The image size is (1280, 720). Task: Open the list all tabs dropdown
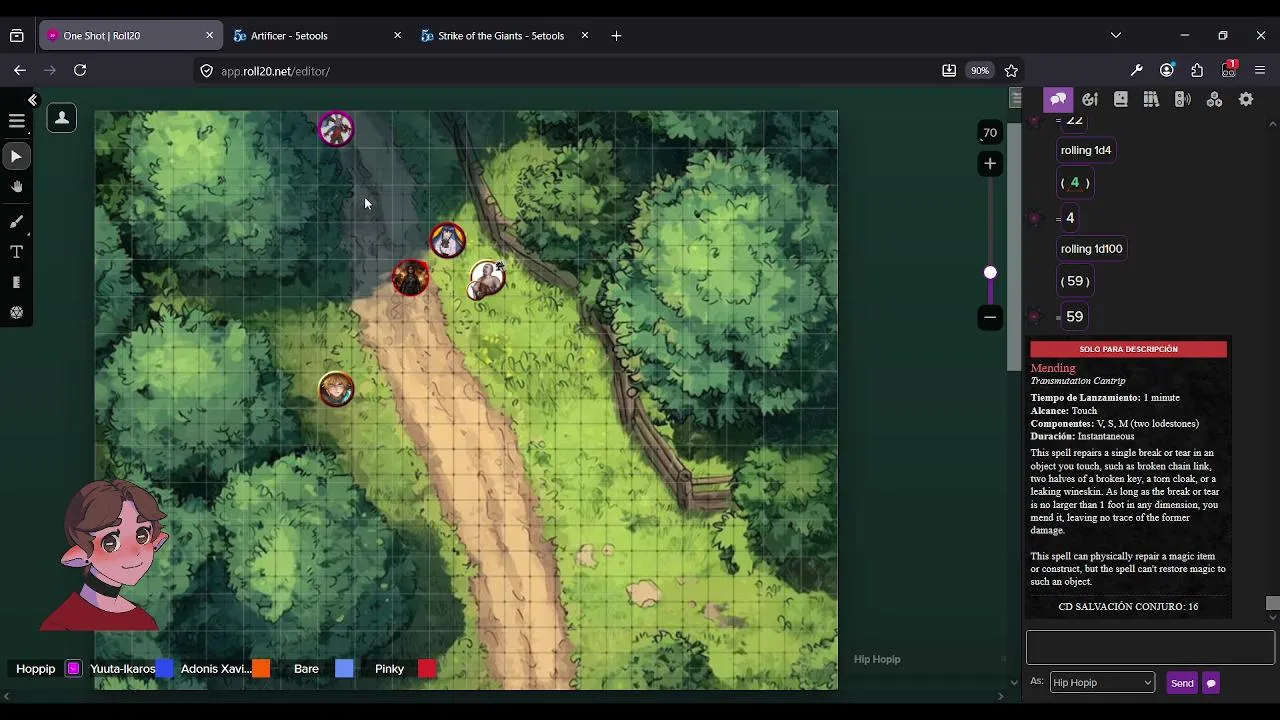coord(1116,35)
